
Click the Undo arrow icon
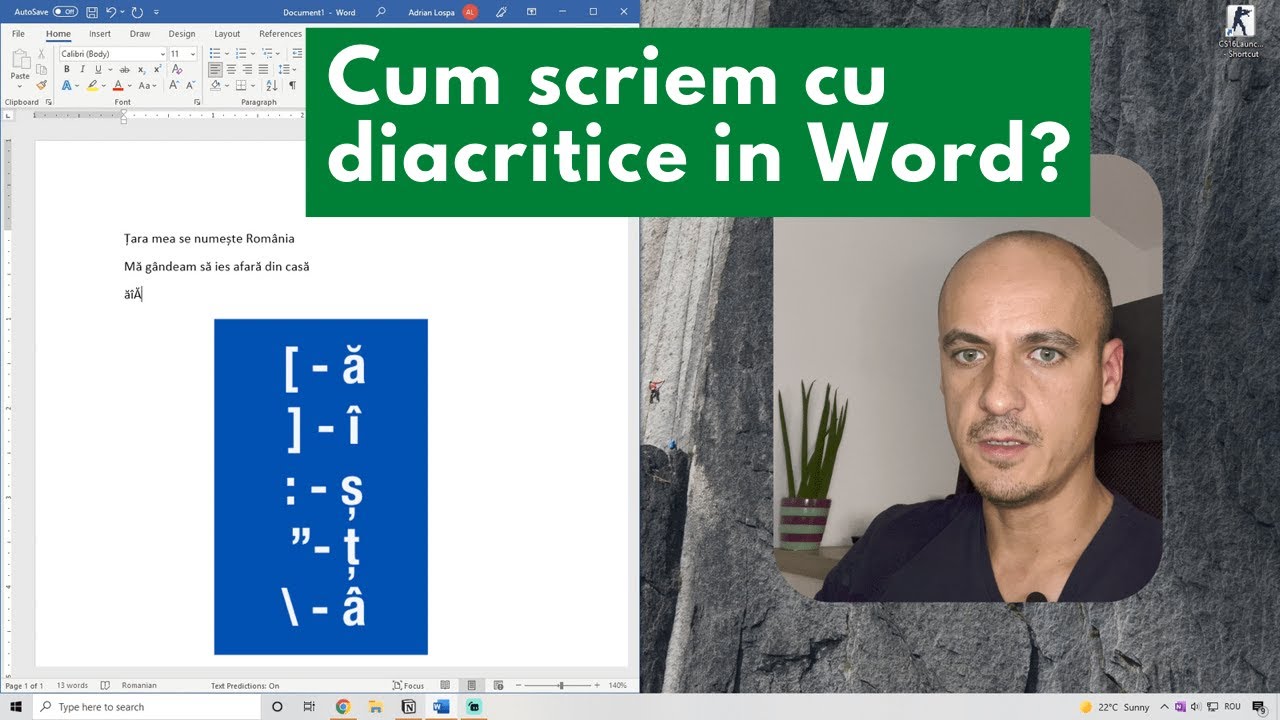(111, 12)
